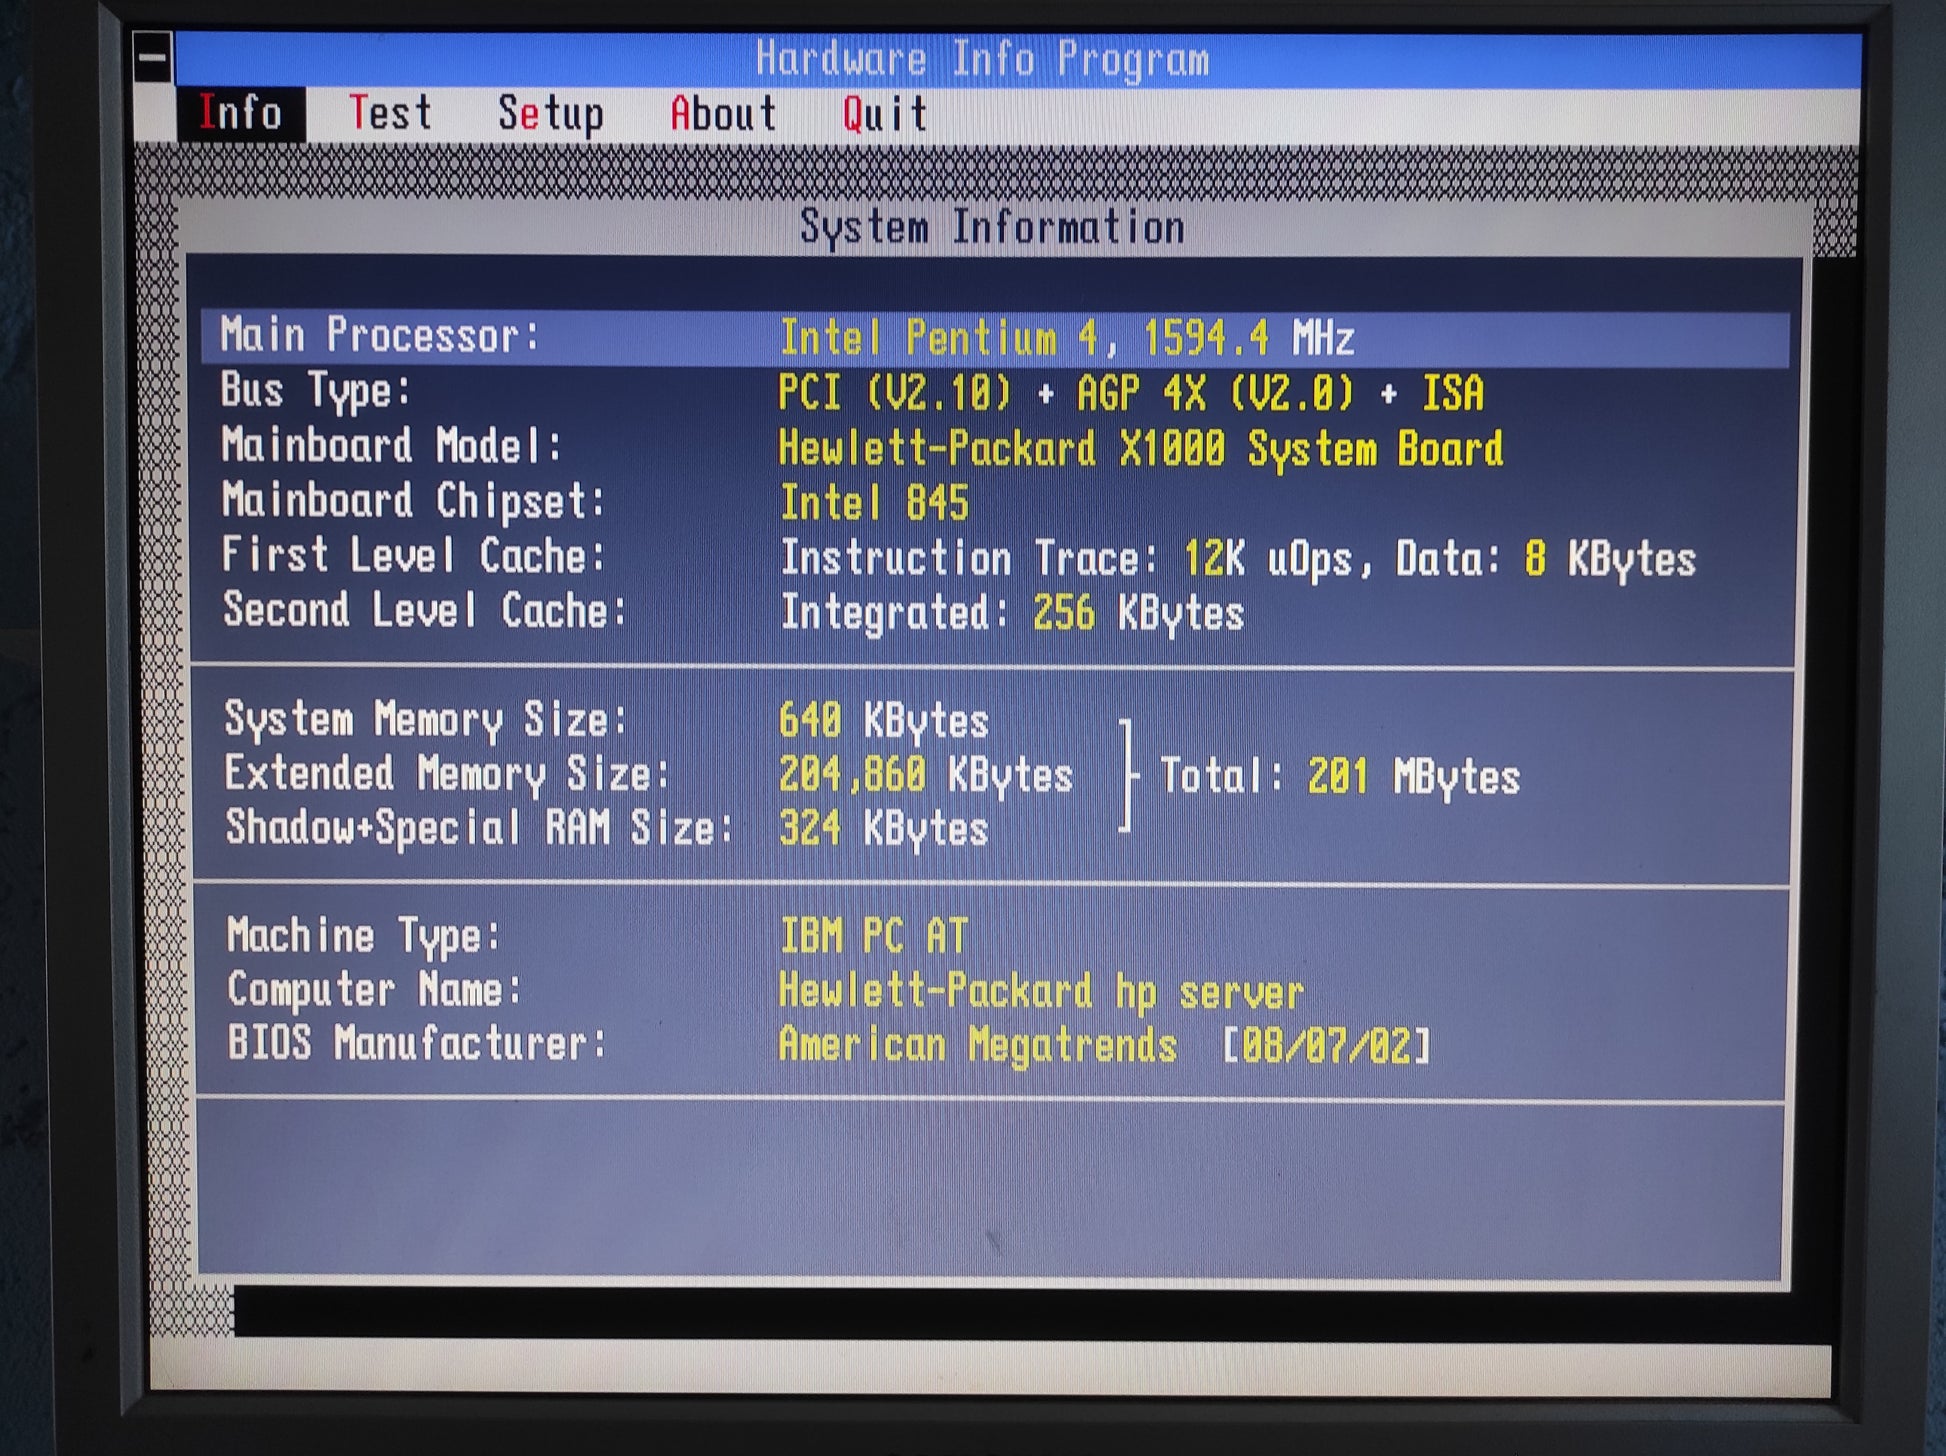Open the Info menu
The width and height of the screenshot is (1946, 1456).
point(240,113)
